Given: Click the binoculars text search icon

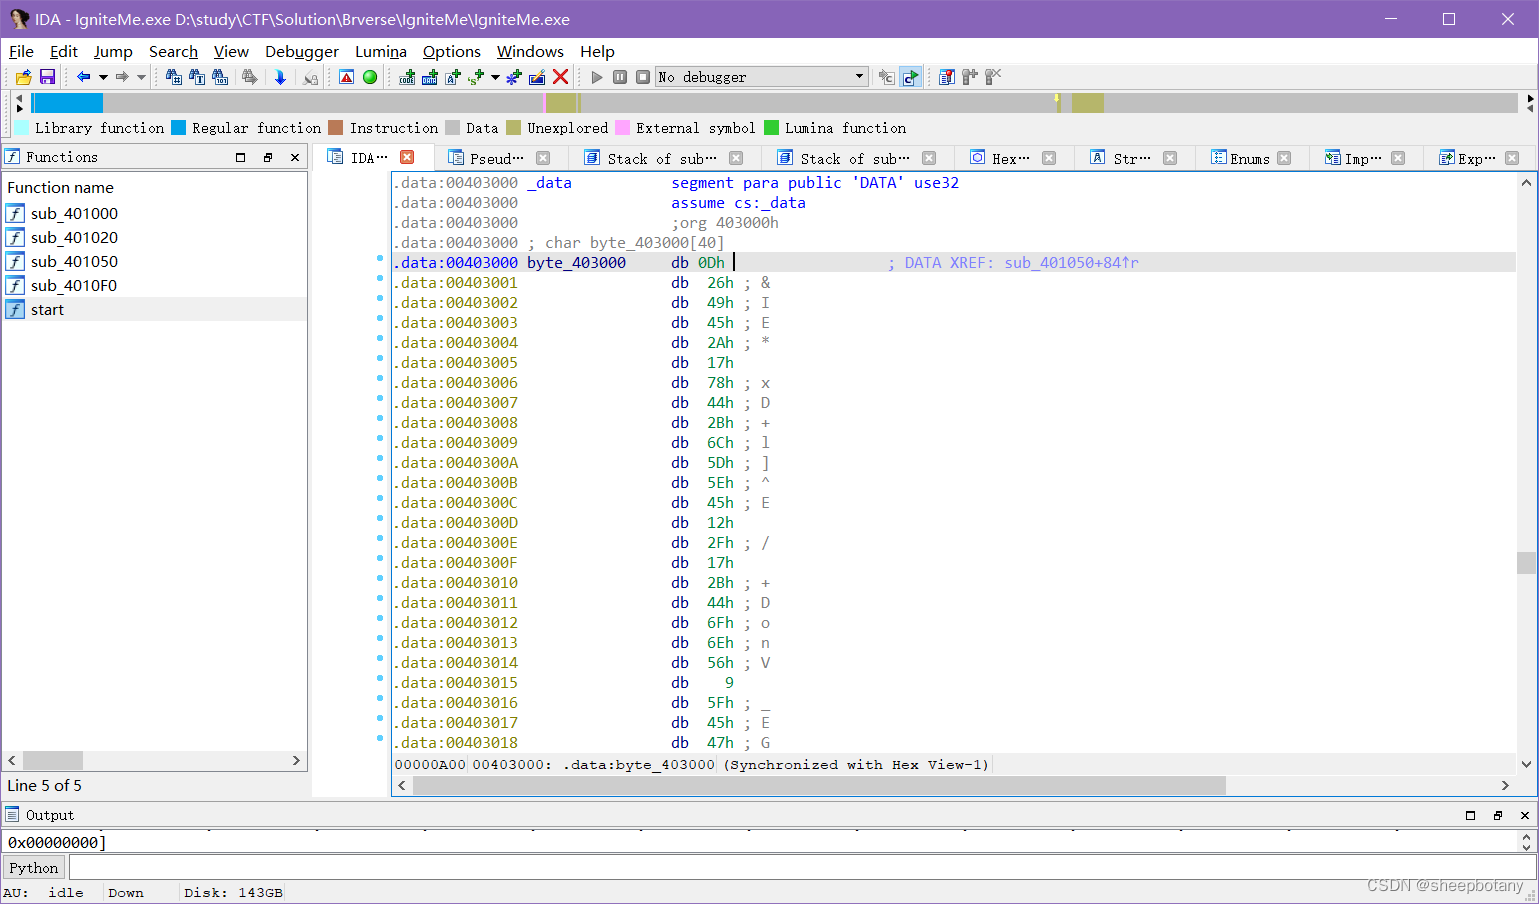Looking at the screenshot, I should [197, 77].
